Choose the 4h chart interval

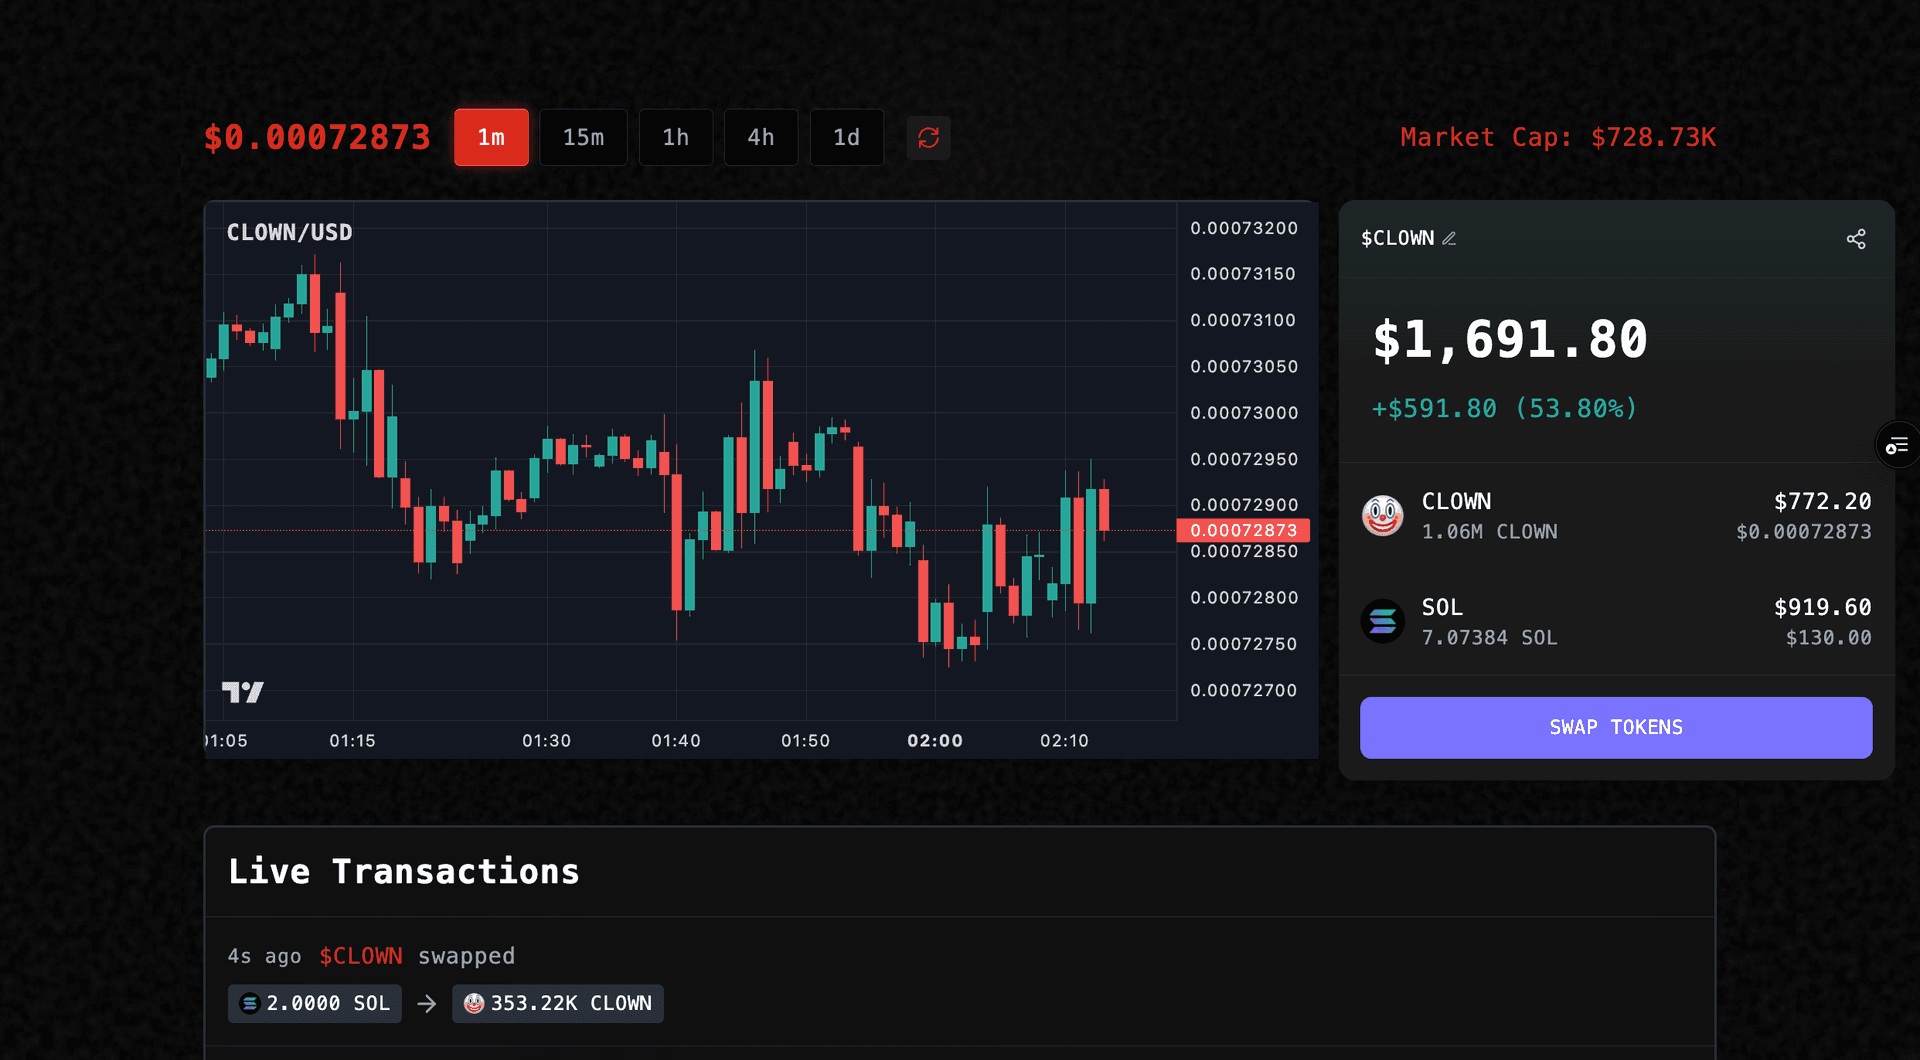click(761, 137)
